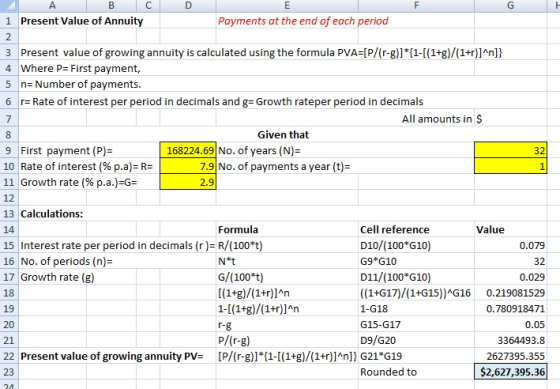
Task: Click 'Interest rate per period in decimals' label
Action: coord(118,245)
